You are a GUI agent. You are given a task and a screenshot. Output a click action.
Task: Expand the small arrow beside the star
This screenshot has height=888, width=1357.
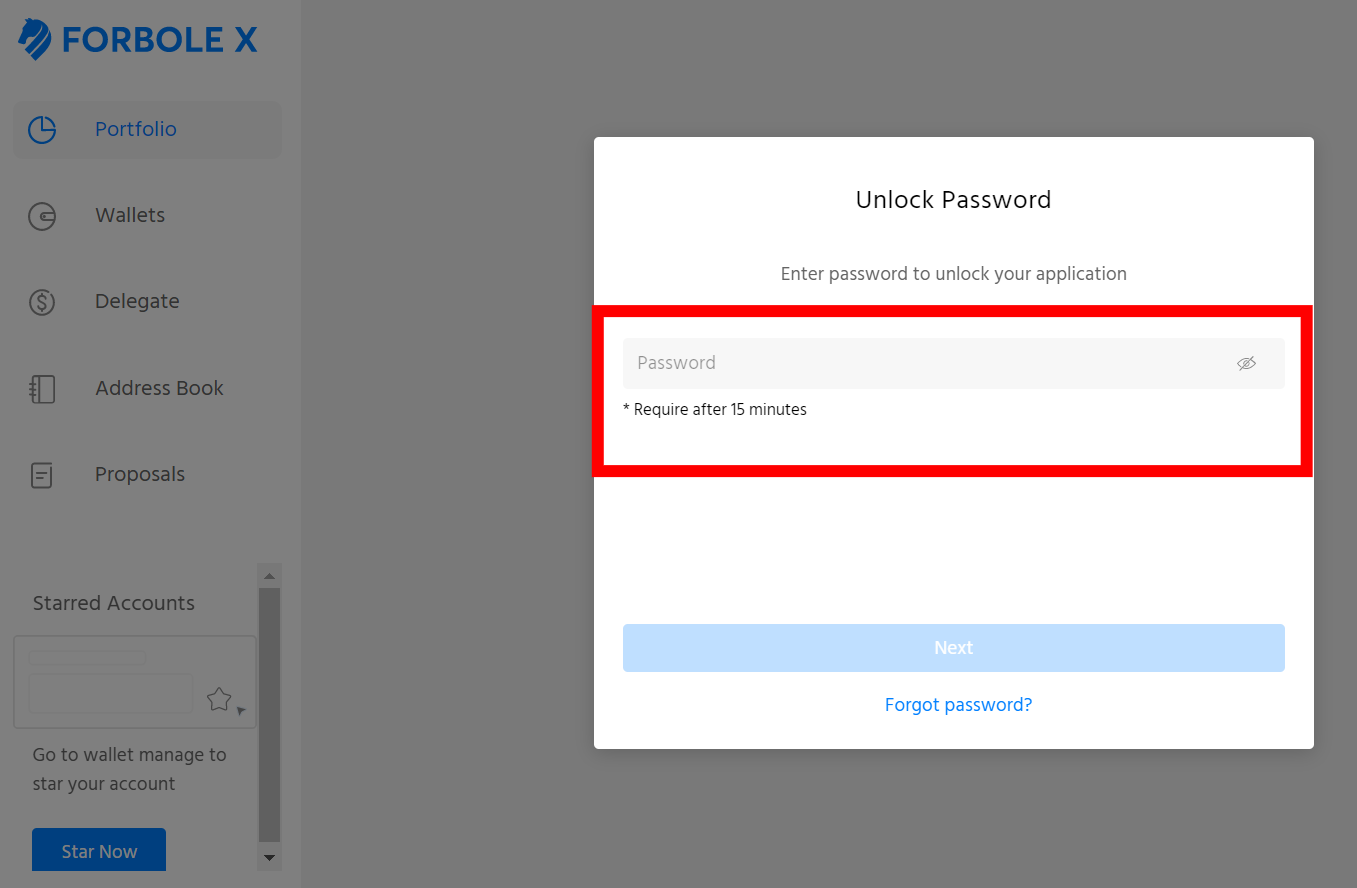point(241,711)
